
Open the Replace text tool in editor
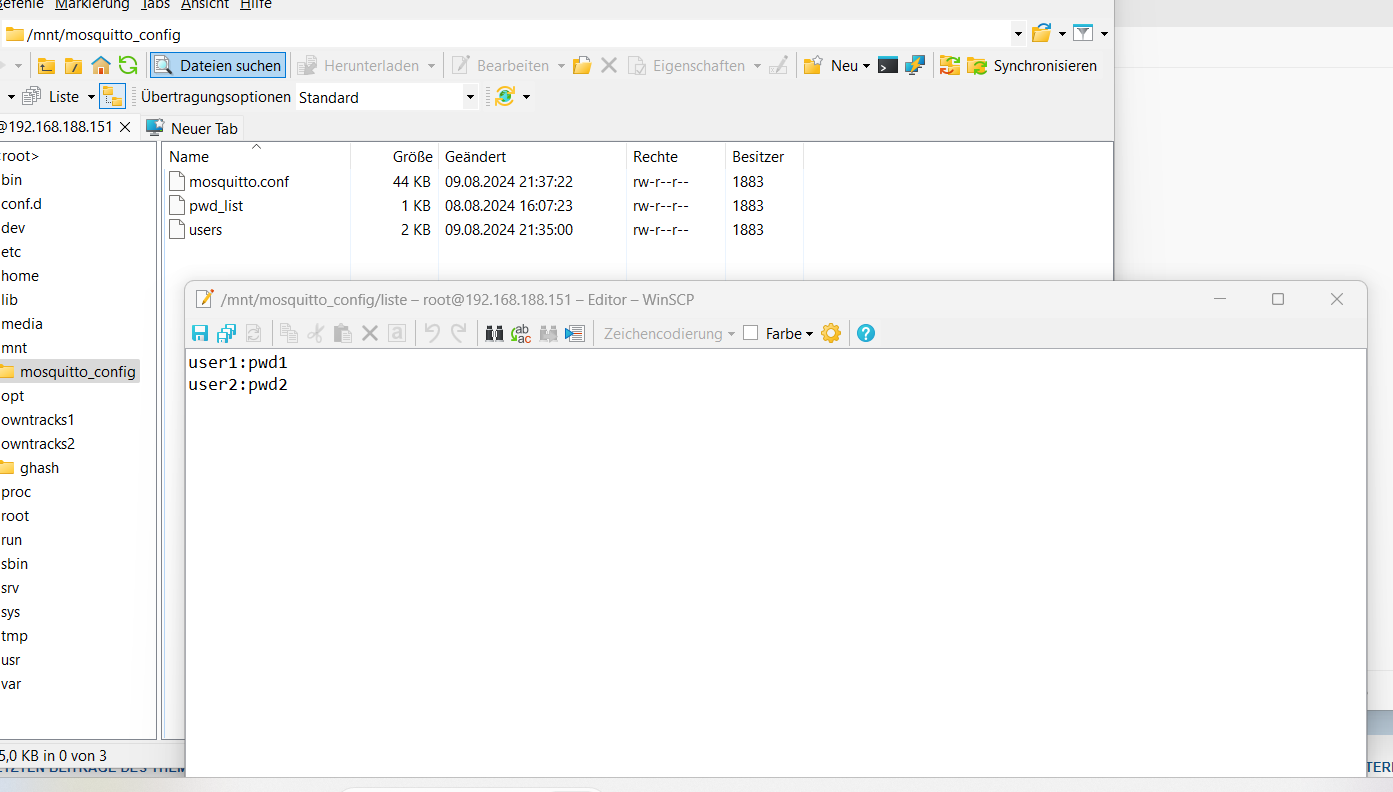(x=521, y=334)
